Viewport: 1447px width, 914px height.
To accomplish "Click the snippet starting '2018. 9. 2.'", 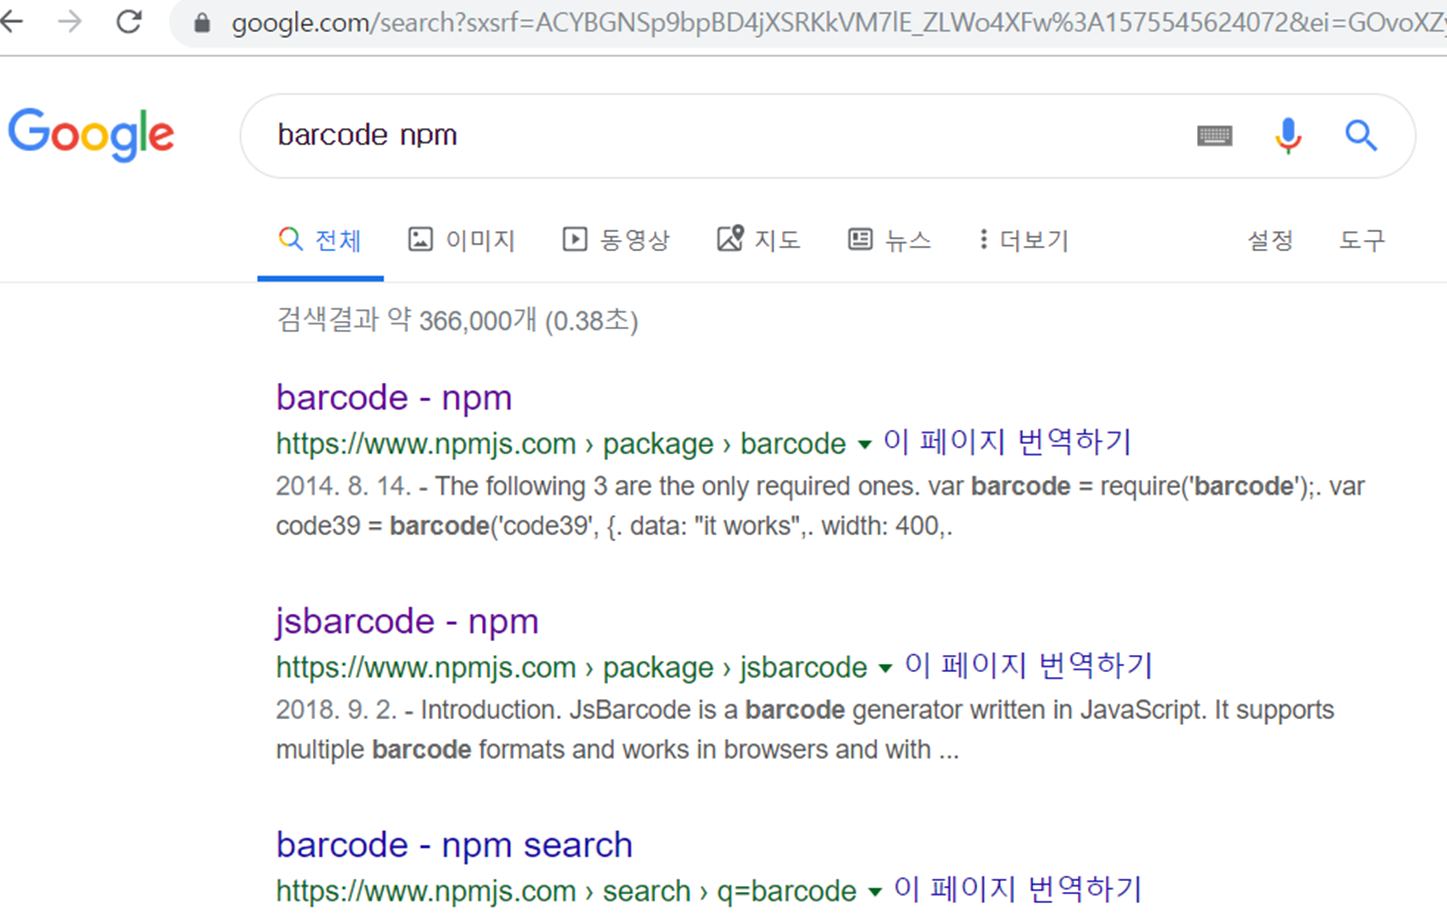I will click(805, 730).
